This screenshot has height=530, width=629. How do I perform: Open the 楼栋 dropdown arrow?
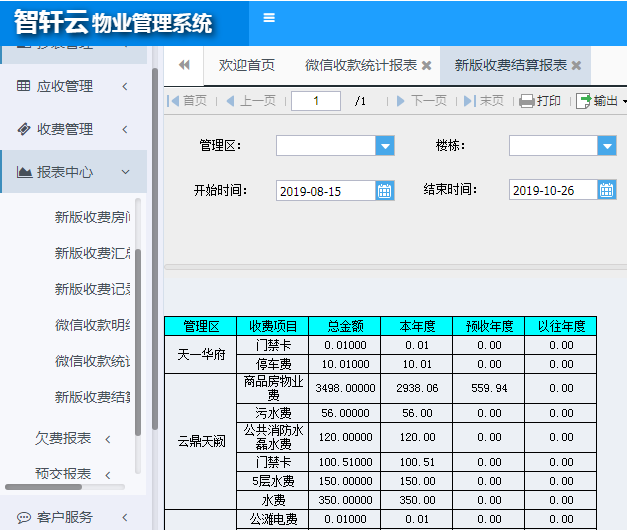click(607, 146)
